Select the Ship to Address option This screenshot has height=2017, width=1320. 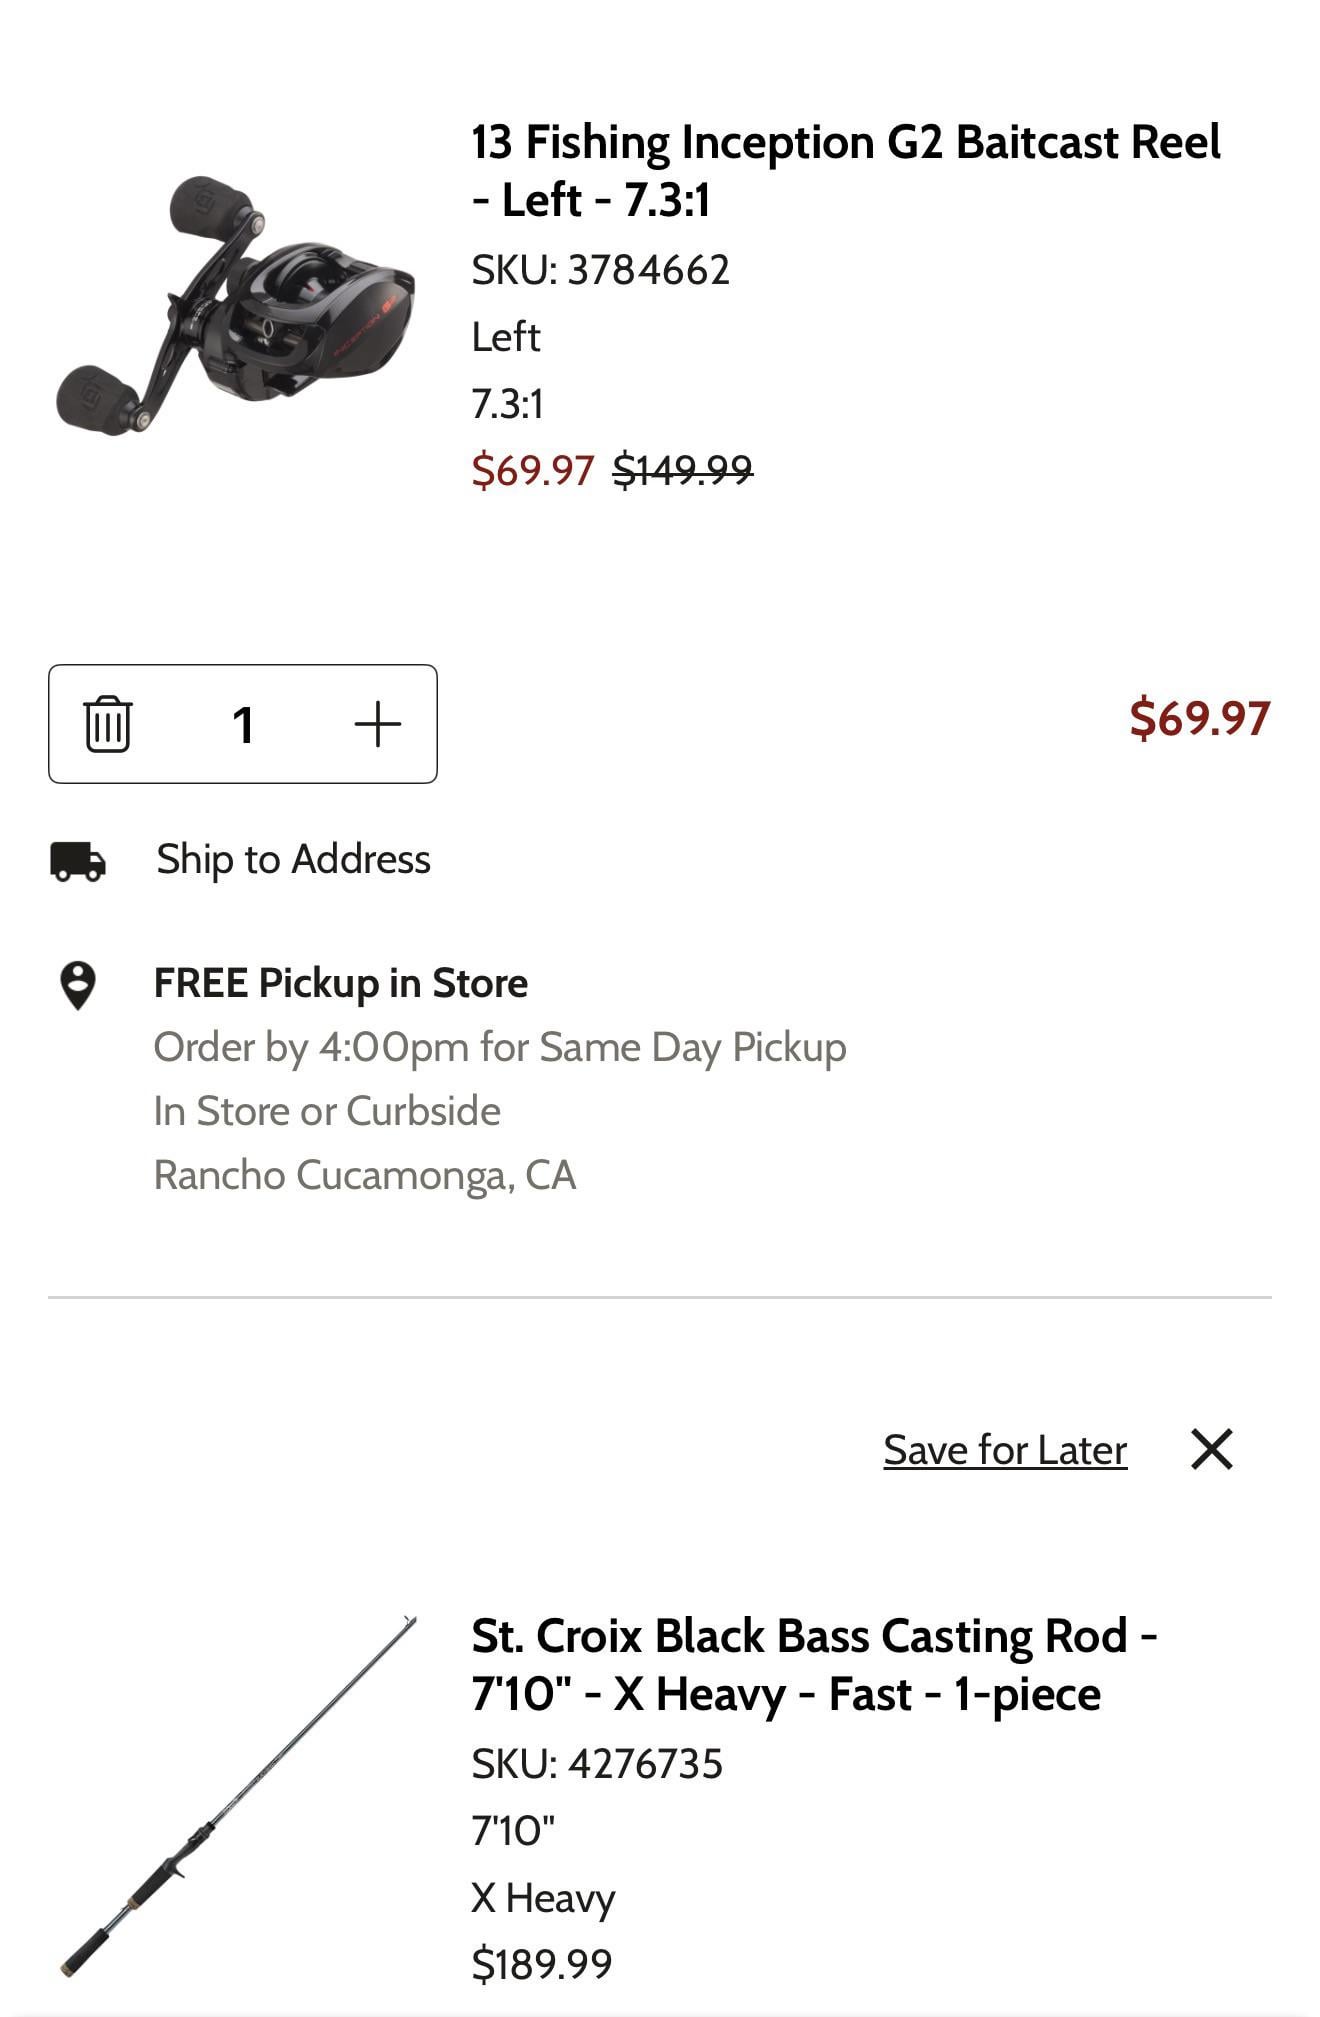click(x=293, y=860)
